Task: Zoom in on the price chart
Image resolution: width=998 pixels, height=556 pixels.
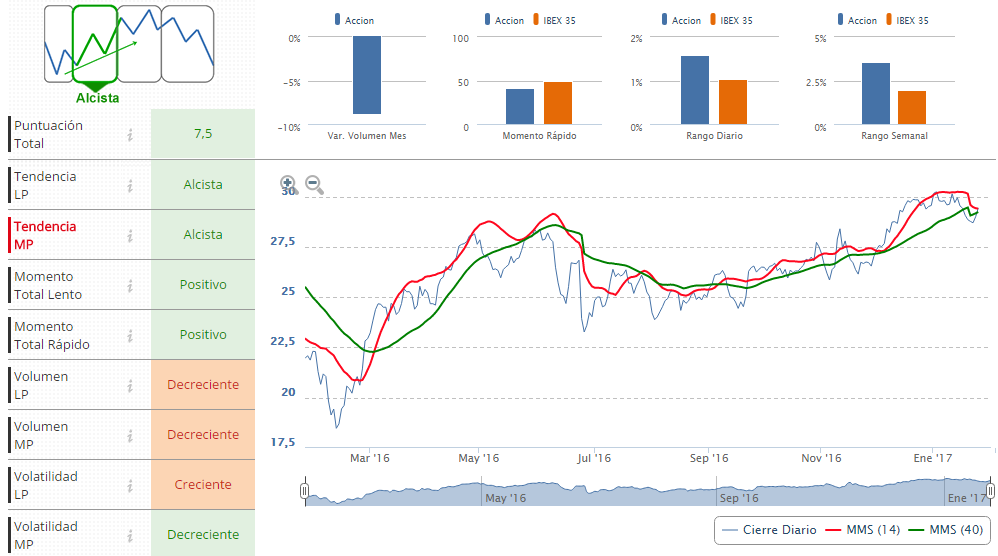Action: coord(289,184)
